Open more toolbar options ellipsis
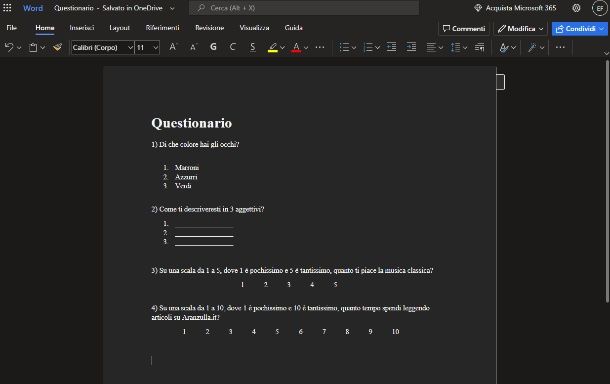610x384 pixels. (560, 47)
